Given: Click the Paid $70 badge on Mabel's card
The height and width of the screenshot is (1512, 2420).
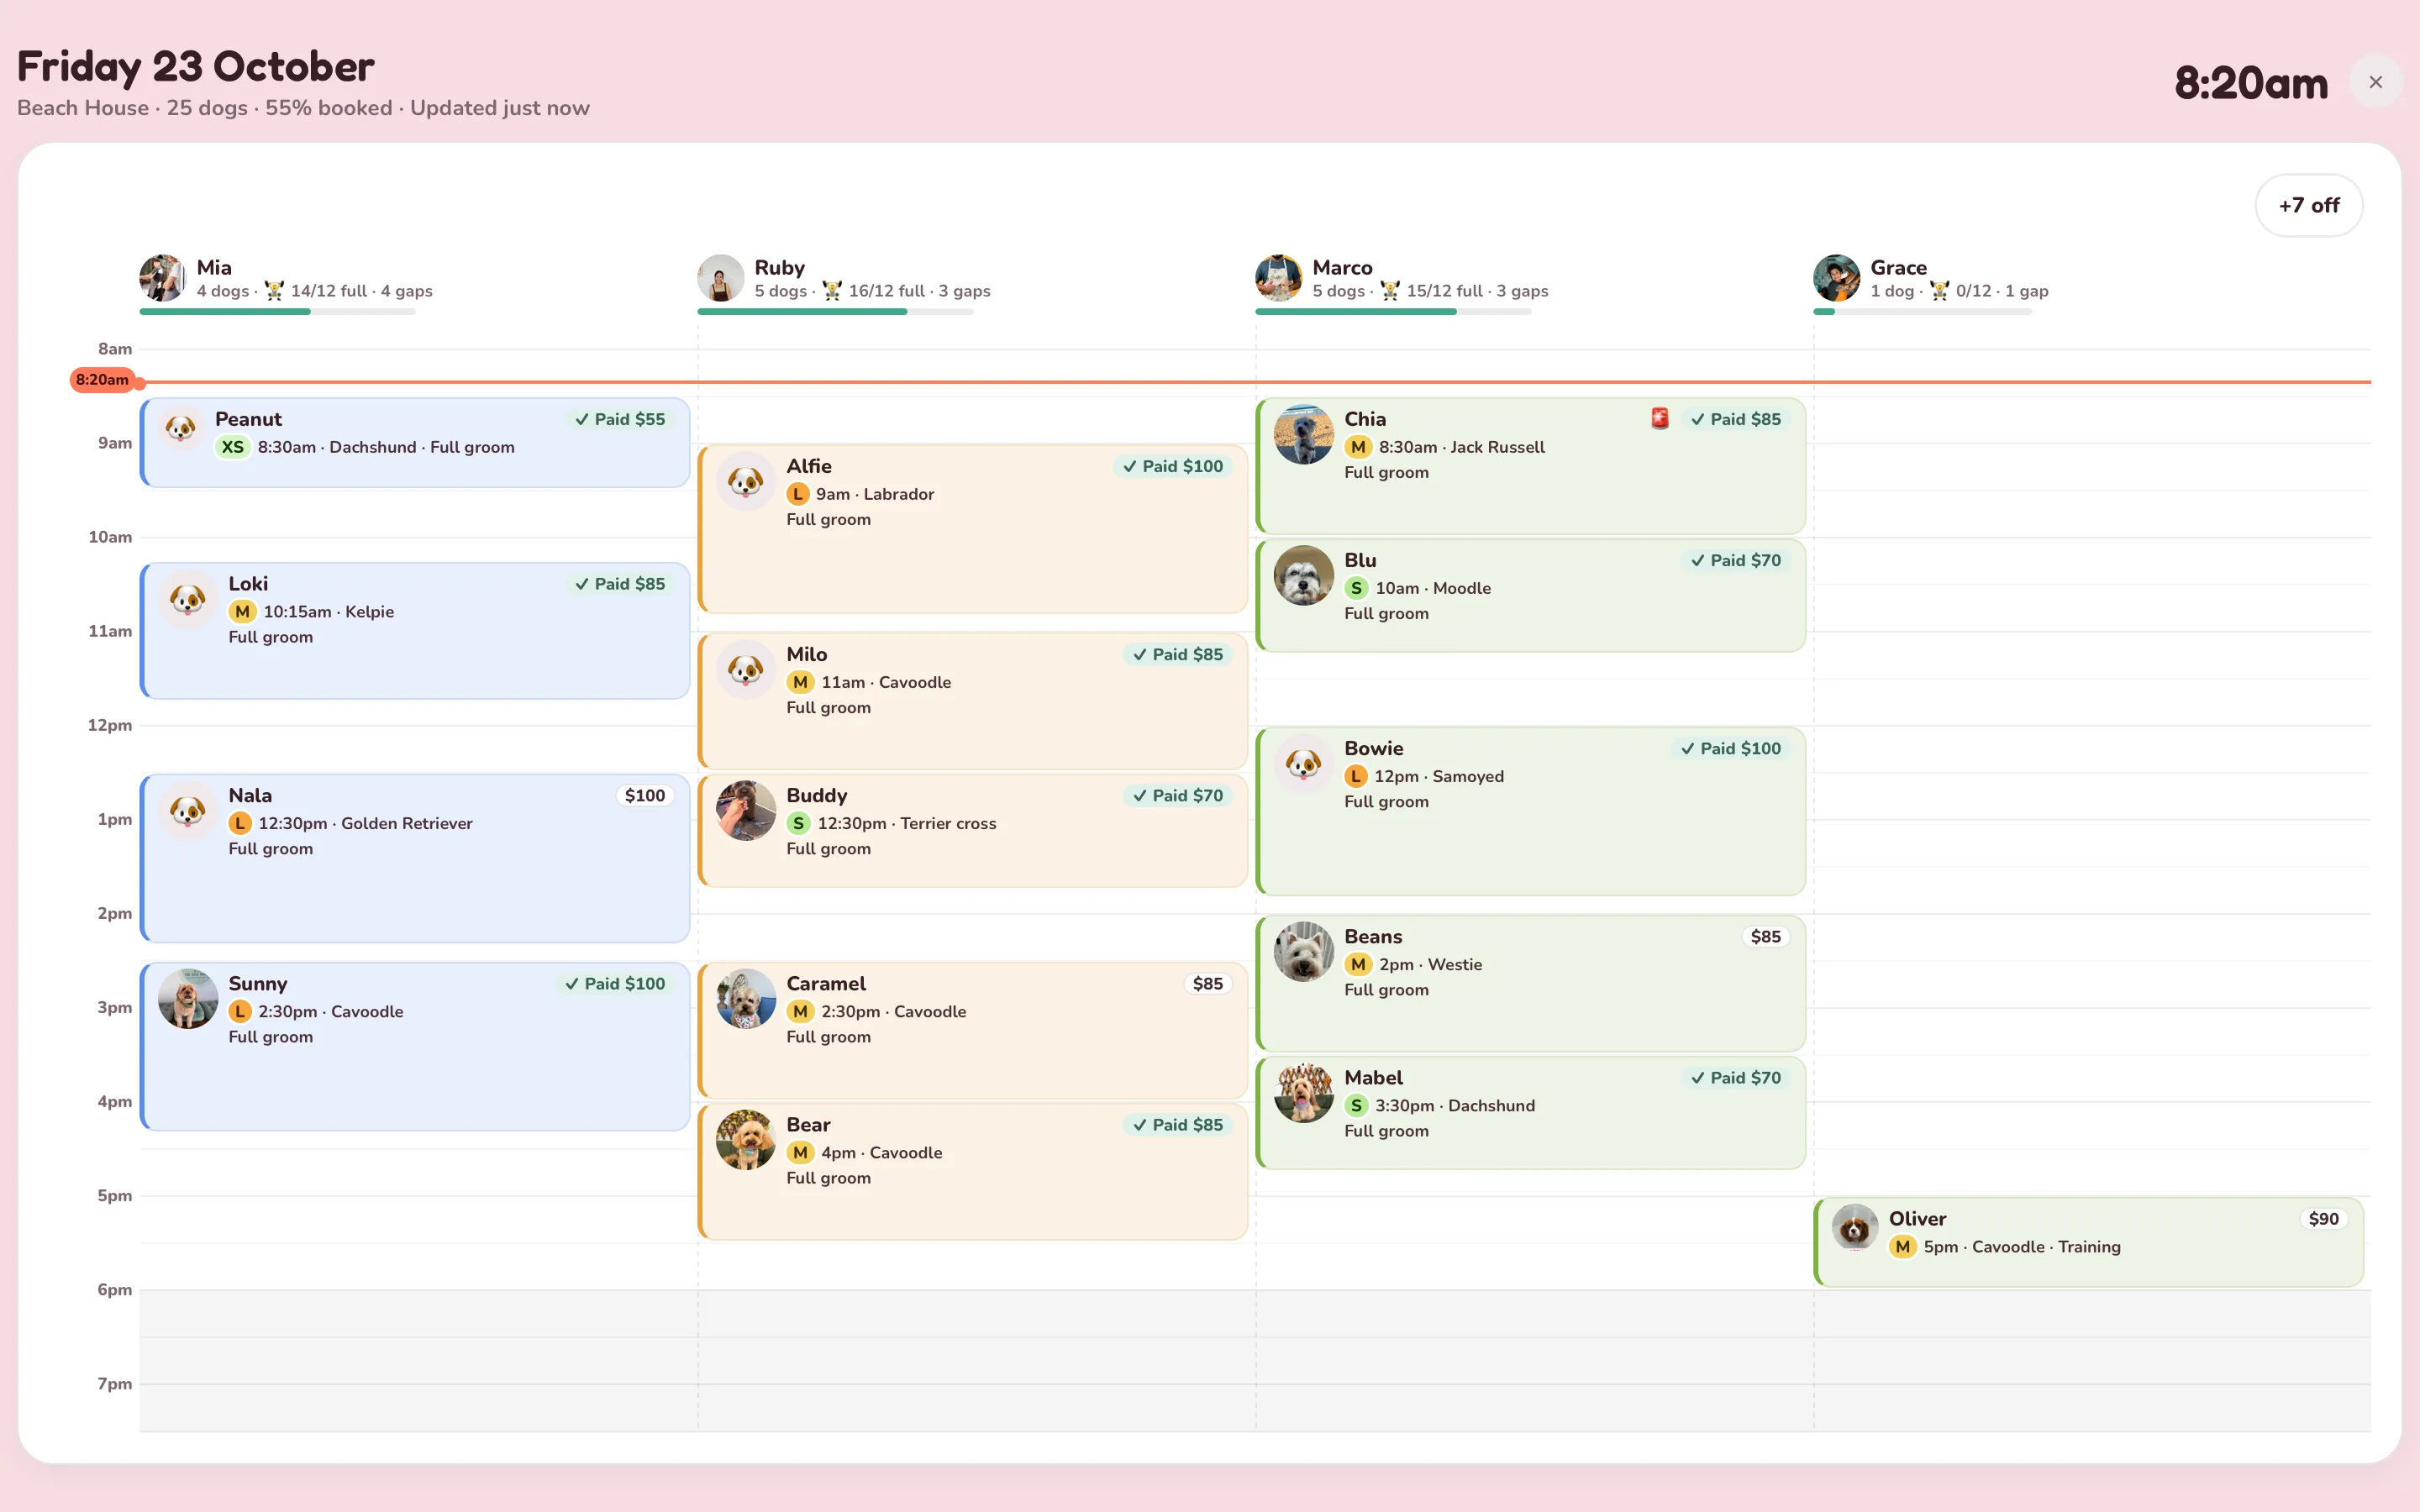Looking at the screenshot, I should tap(1736, 1078).
